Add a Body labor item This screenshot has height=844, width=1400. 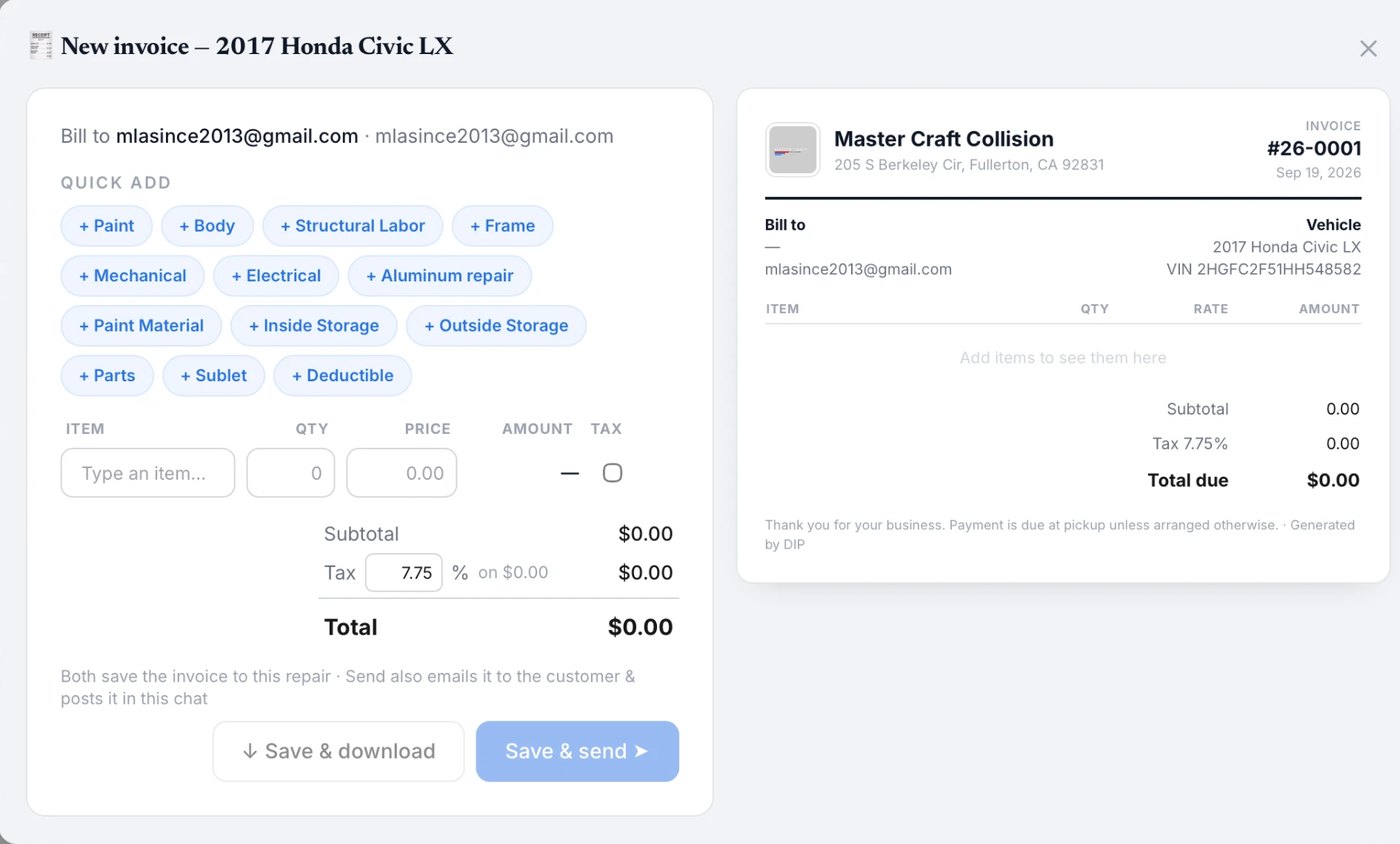click(207, 226)
